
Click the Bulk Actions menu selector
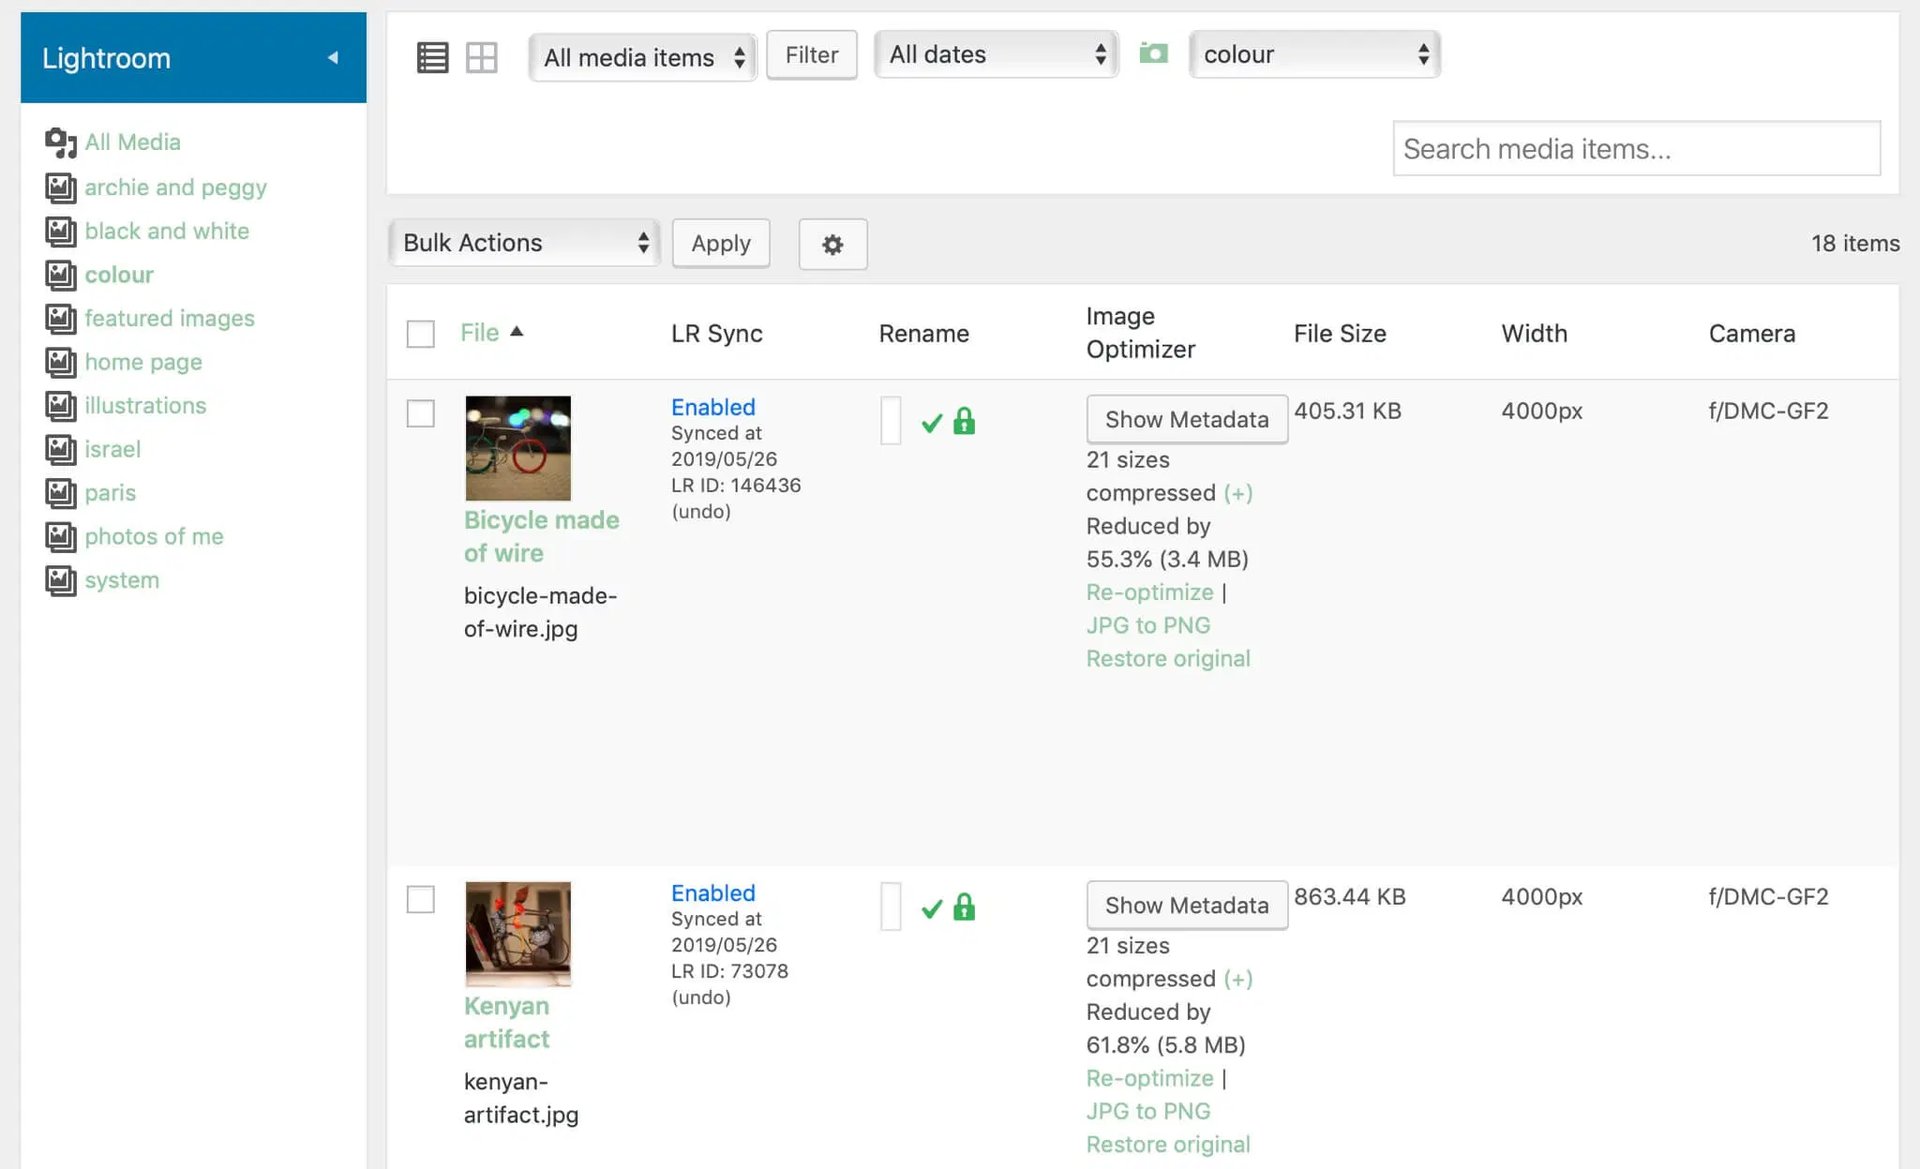pos(525,241)
